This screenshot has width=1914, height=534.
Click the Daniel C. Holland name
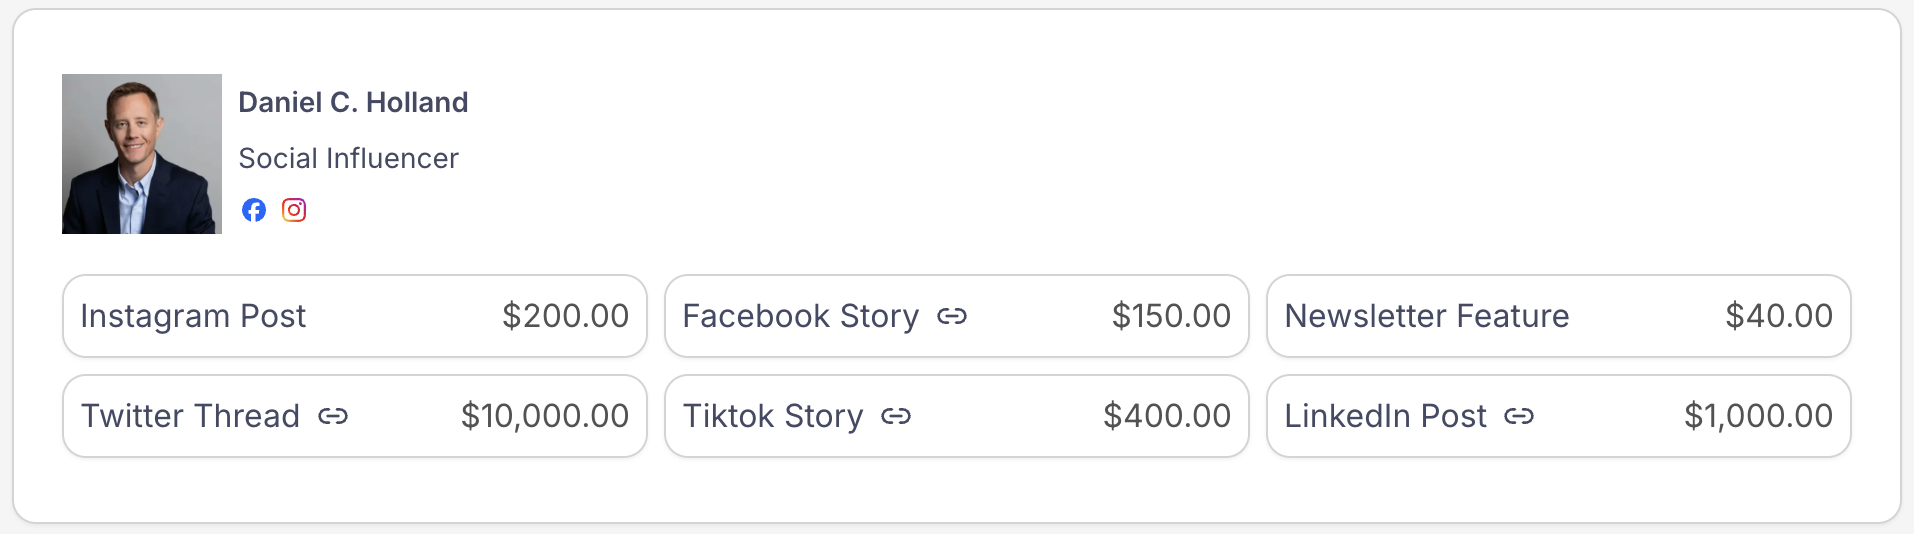coord(353,102)
